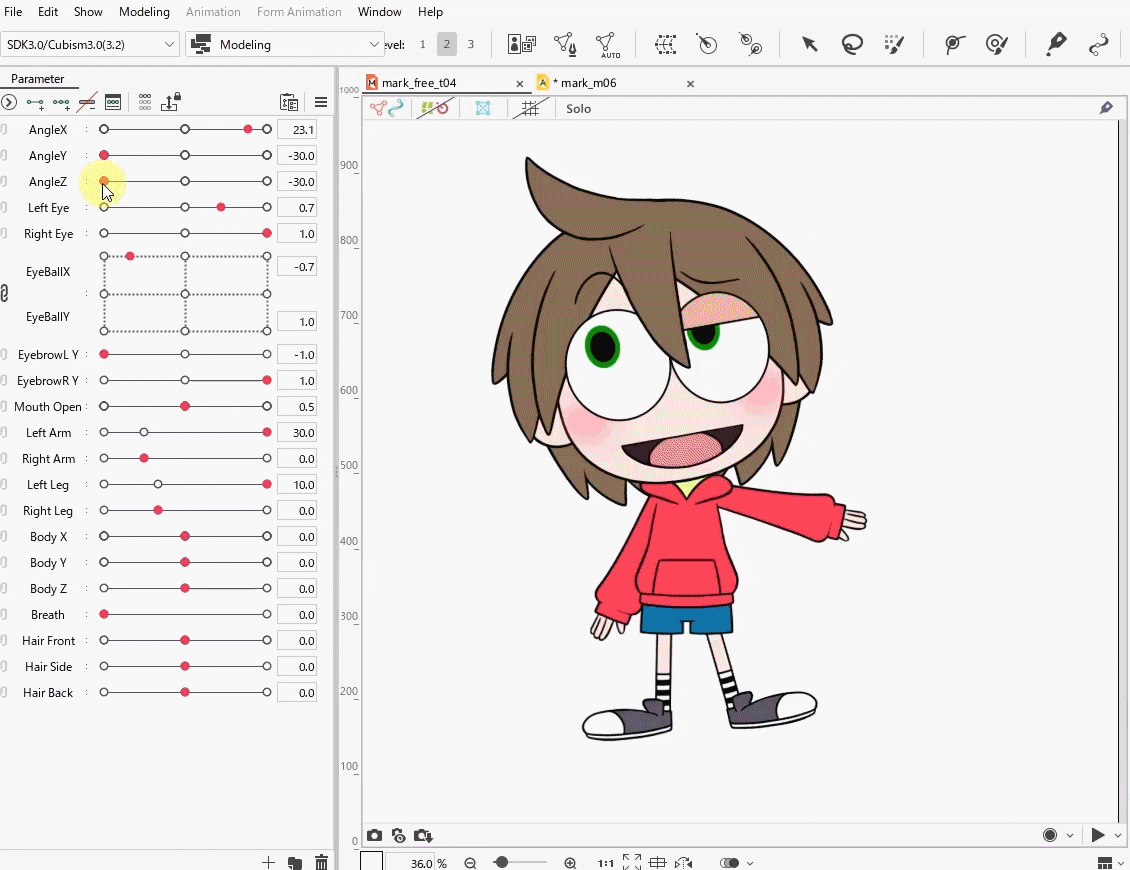The width and height of the screenshot is (1130, 870).
Task: Select the glue weight brush tool
Action: click(997, 45)
